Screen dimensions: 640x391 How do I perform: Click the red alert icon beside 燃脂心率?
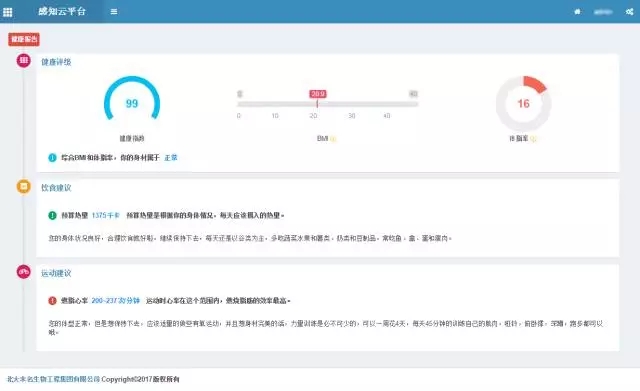point(52,301)
